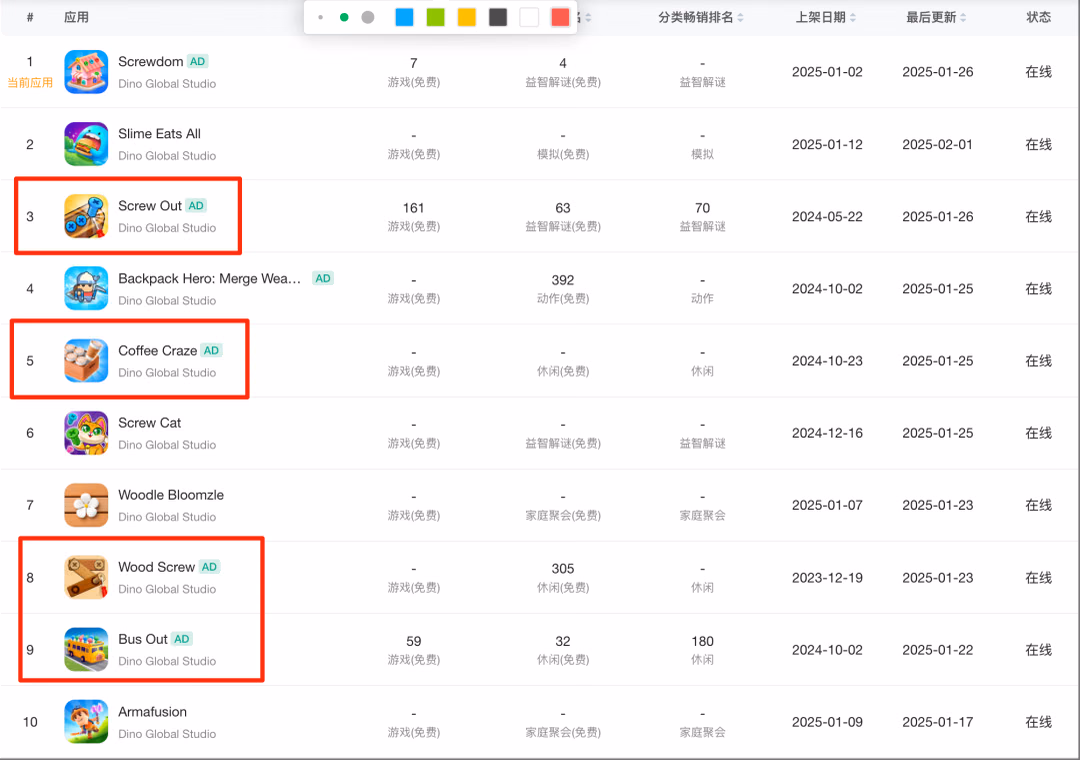Viewport: 1080px width, 760px height.
Task: Click the 状态 column header
Action: 1039,17
